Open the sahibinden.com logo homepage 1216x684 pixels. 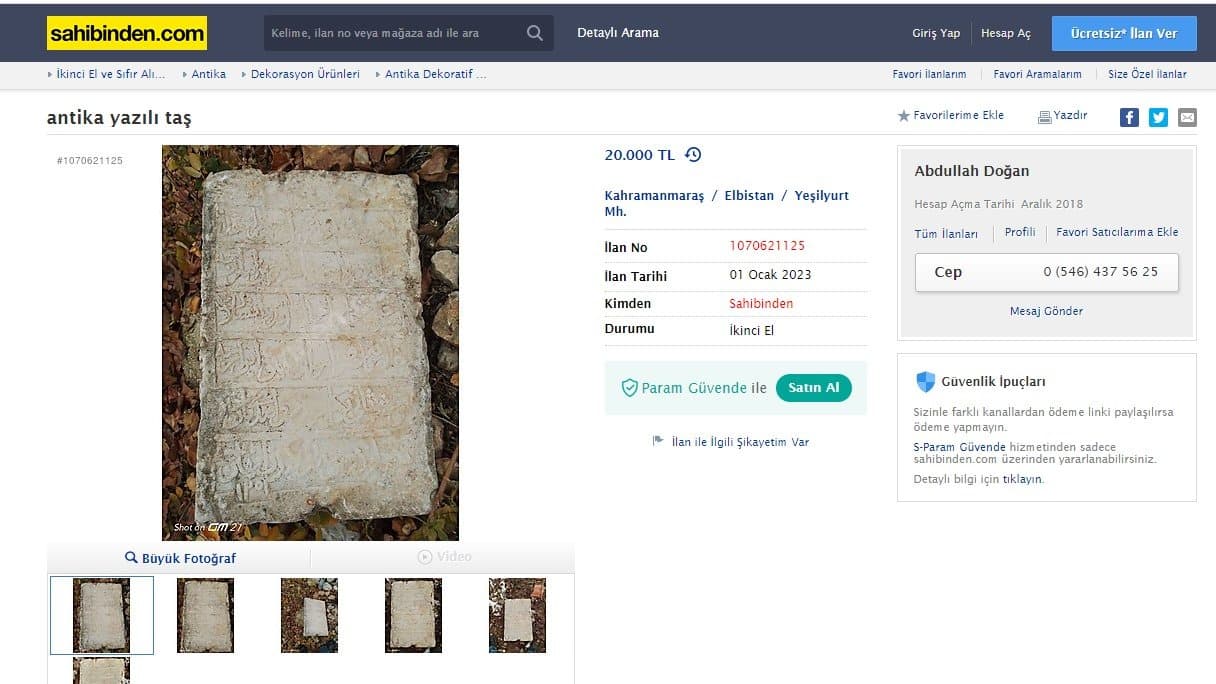coord(127,33)
